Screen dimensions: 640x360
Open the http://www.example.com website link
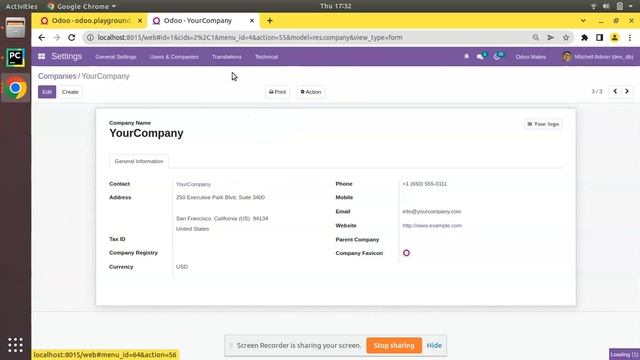pyautogui.click(x=432, y=225)
